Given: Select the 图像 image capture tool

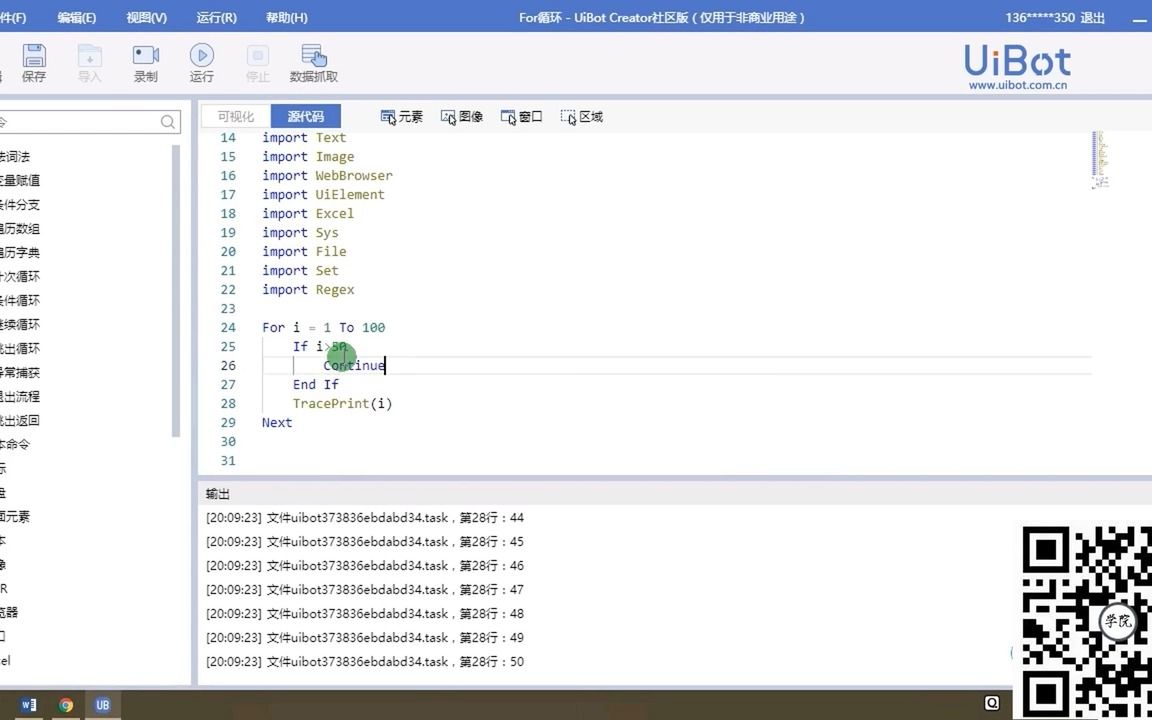Looking at the screenshot, I should tap(461, 116).
